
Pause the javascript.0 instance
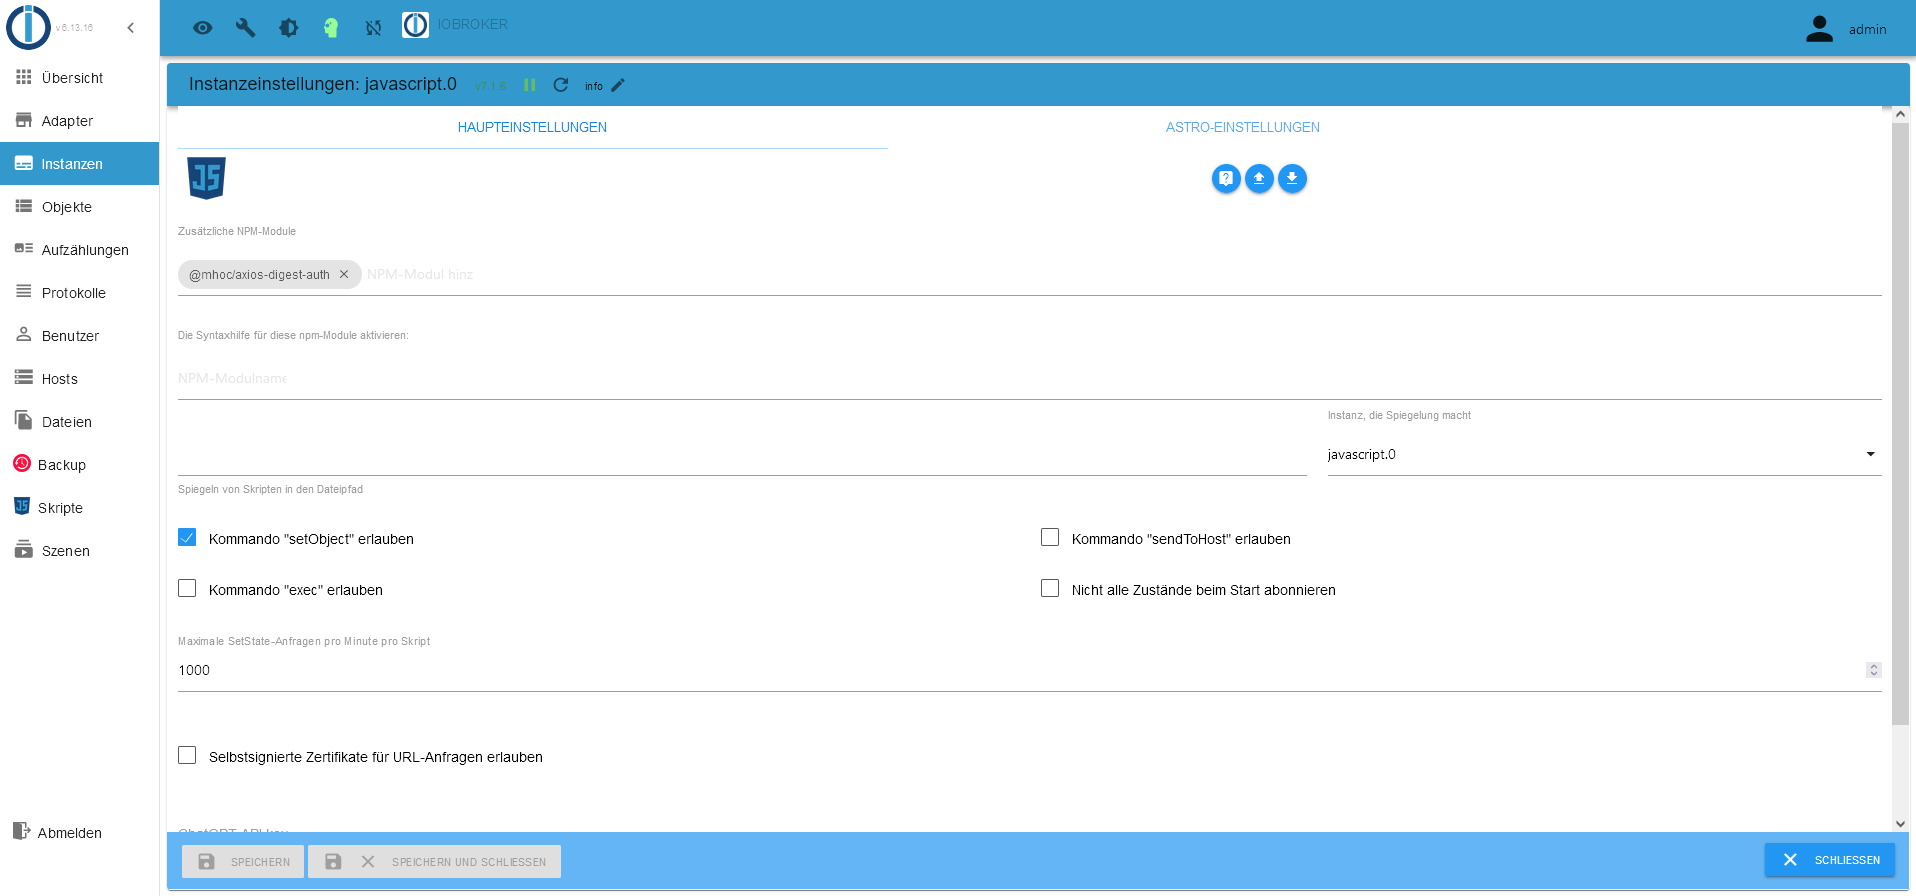(x=530, y=85)
